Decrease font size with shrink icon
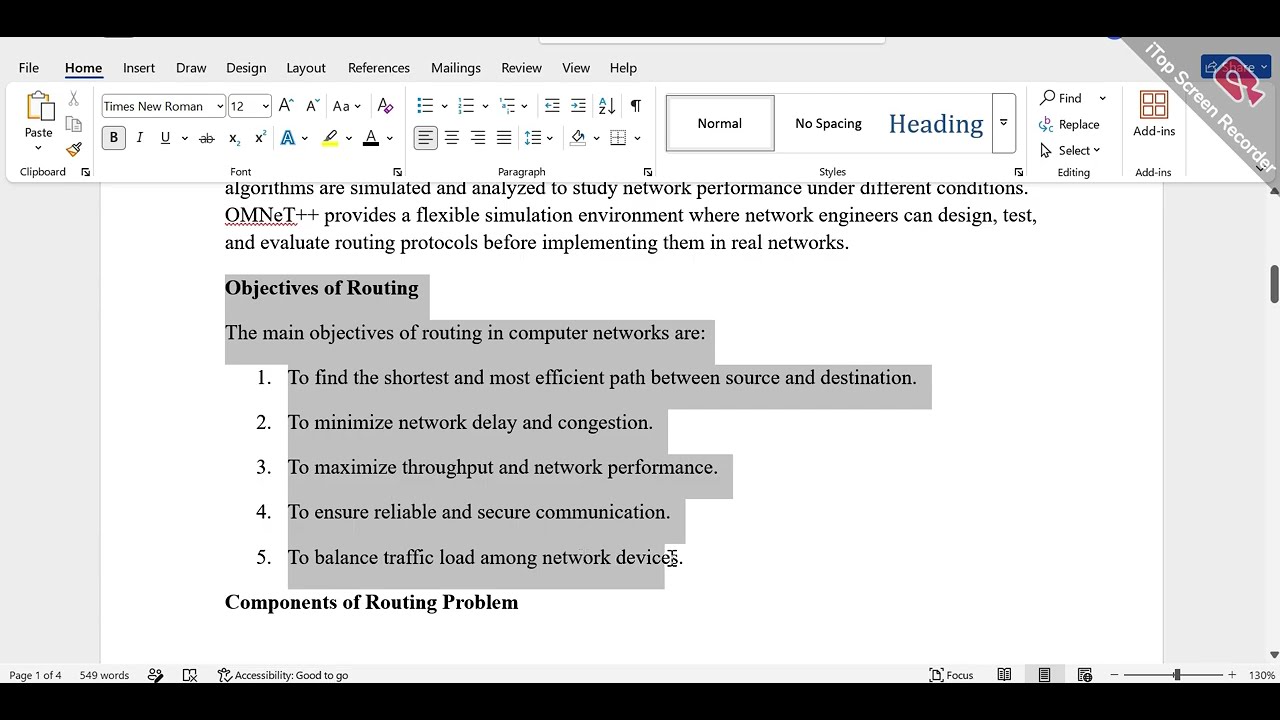1280x720 pixels. pos(312,106)
